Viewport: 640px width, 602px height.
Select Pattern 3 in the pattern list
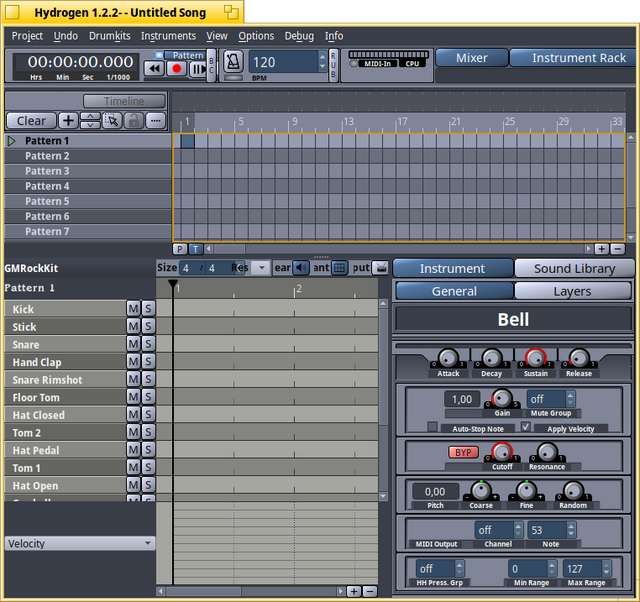[x=88, y=171]
